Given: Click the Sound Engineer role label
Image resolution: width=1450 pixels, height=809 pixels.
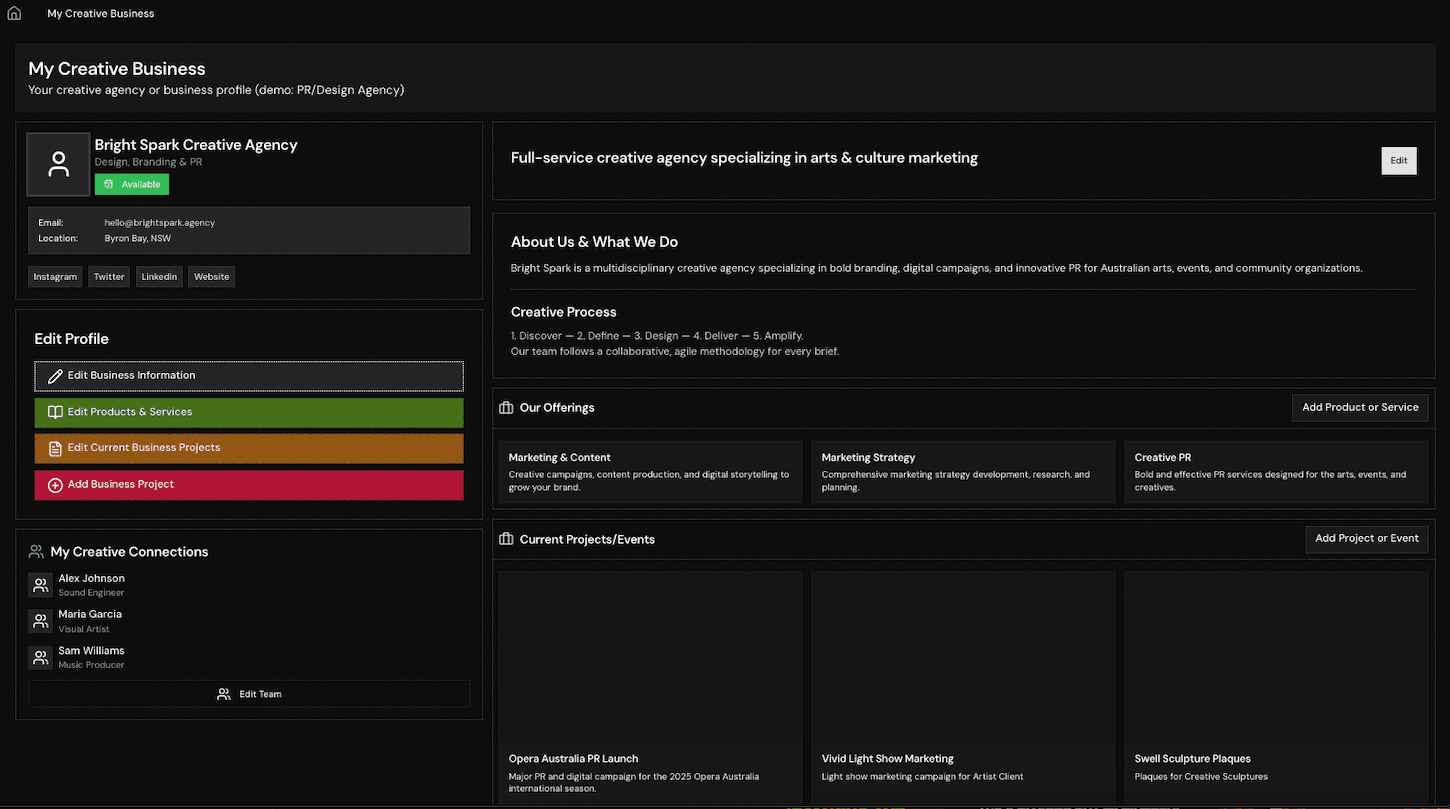Looking at the screenshot, I should (x=91, y=593).
